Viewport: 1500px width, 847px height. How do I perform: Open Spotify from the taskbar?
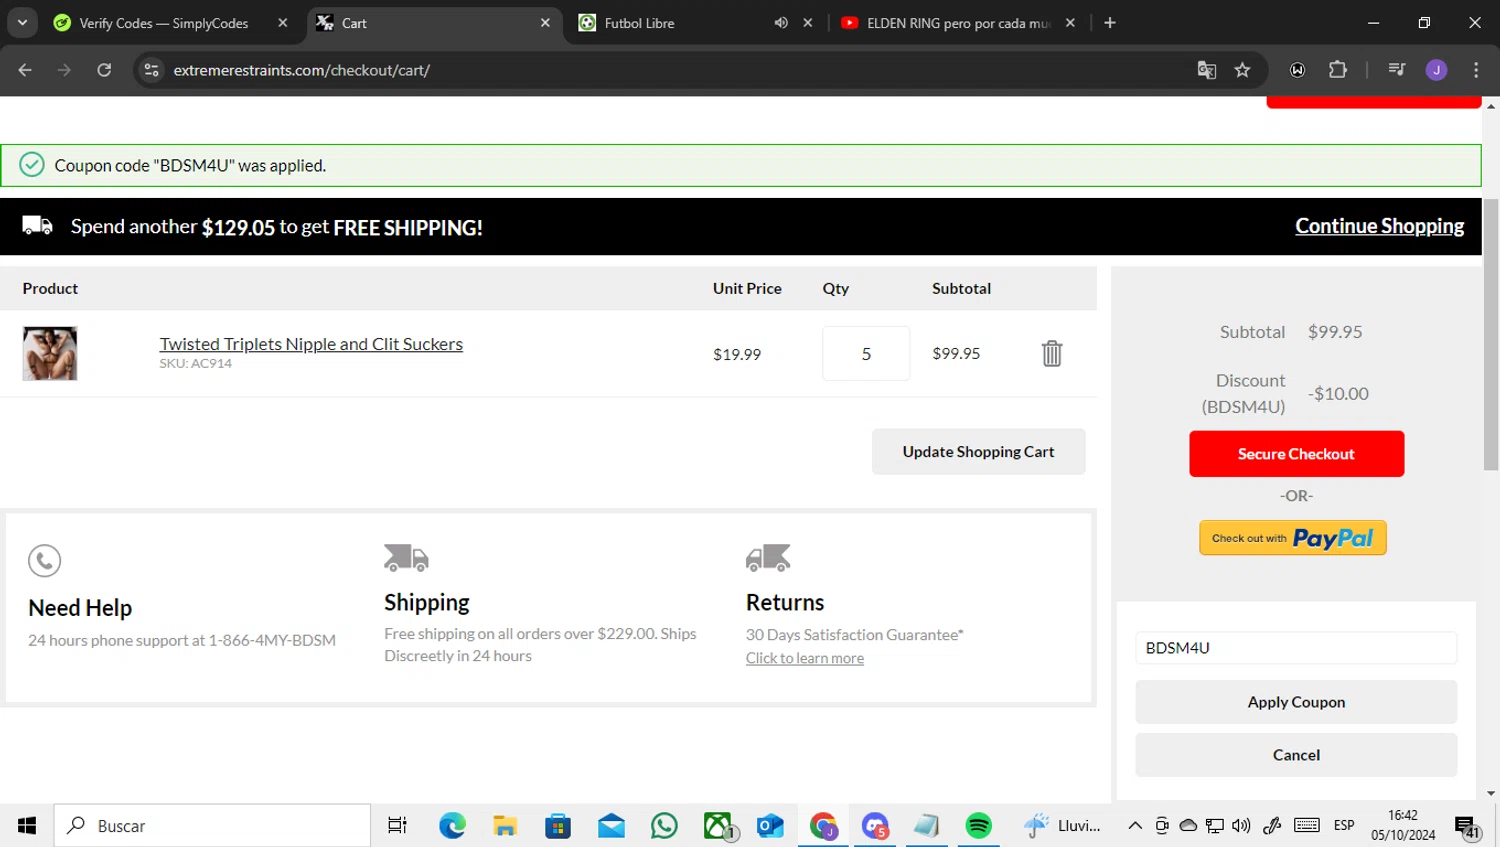click(978, 825)
